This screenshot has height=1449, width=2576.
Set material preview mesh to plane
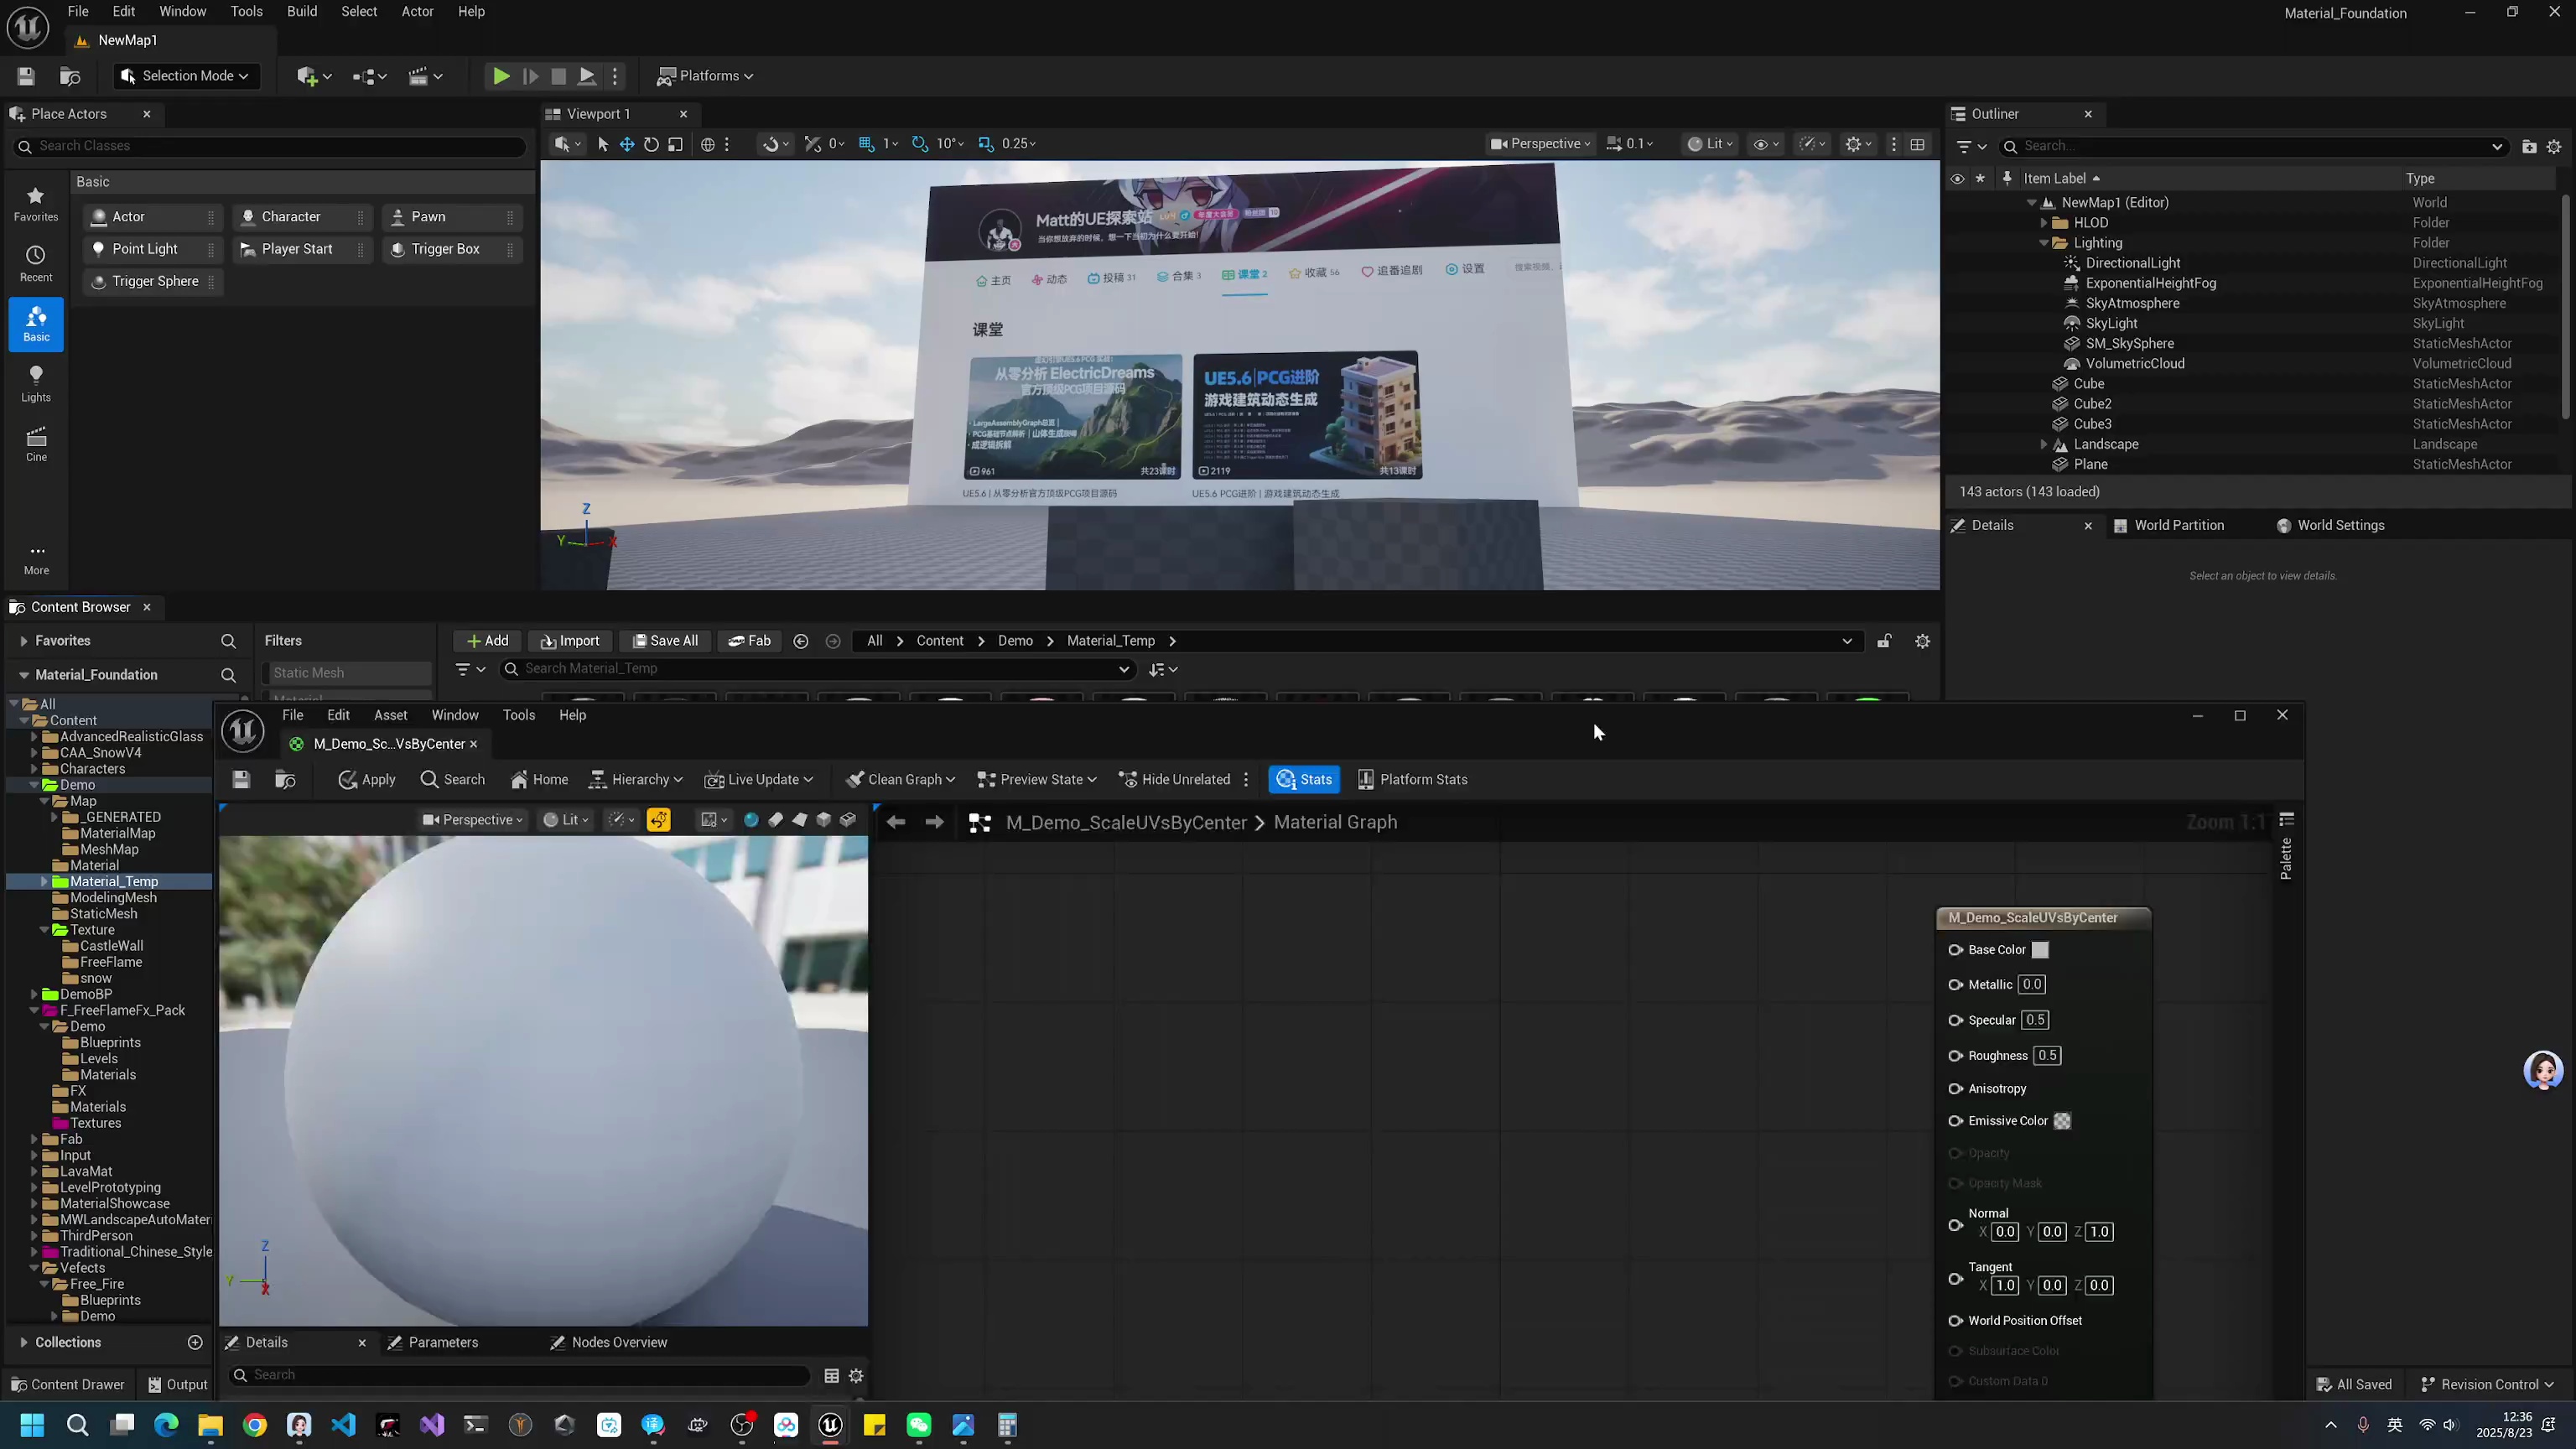(799, 820)
